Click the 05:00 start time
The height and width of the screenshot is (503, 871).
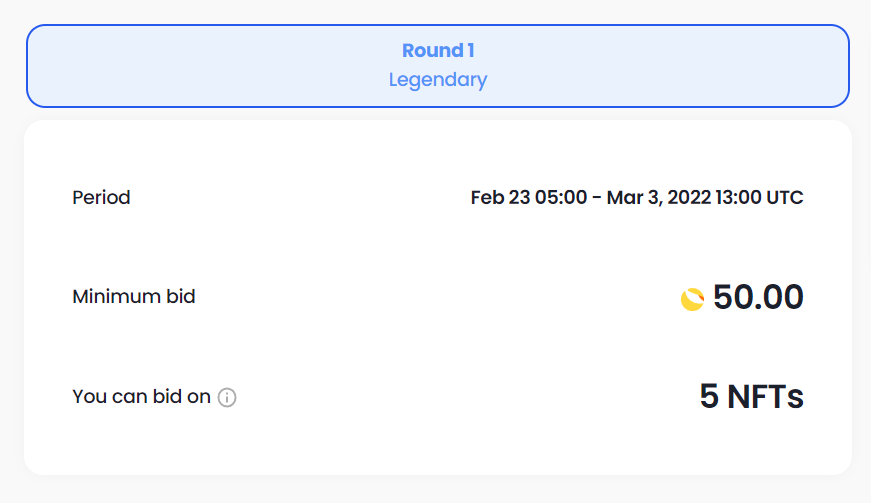[x=561, y=198]
